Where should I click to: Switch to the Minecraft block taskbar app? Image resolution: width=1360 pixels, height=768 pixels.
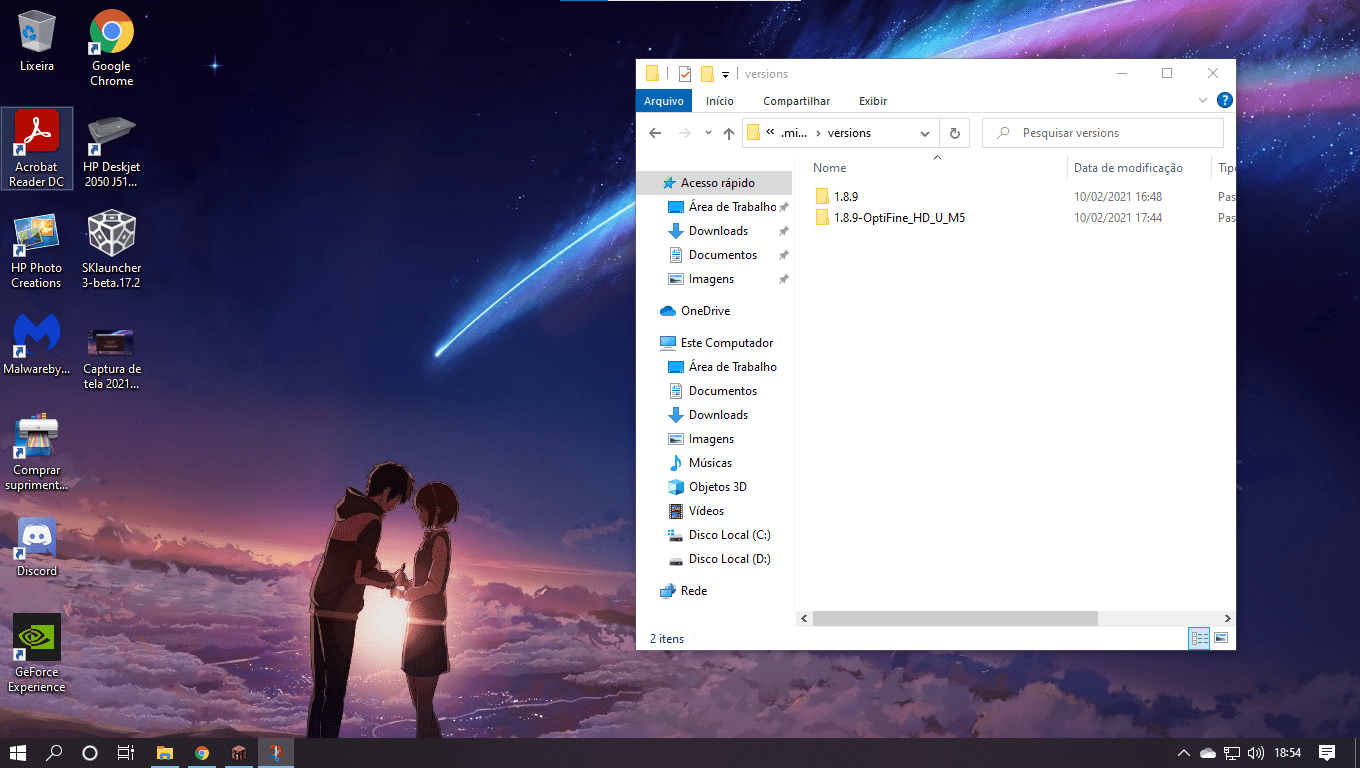(238, 753)
